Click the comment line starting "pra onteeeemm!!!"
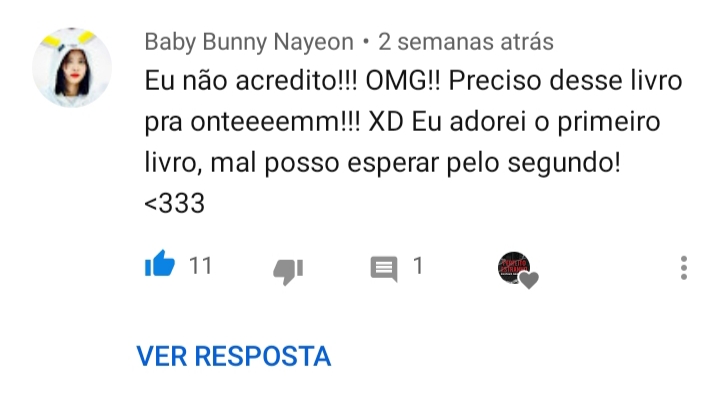The image size is (720, 416). click(402, 122)
